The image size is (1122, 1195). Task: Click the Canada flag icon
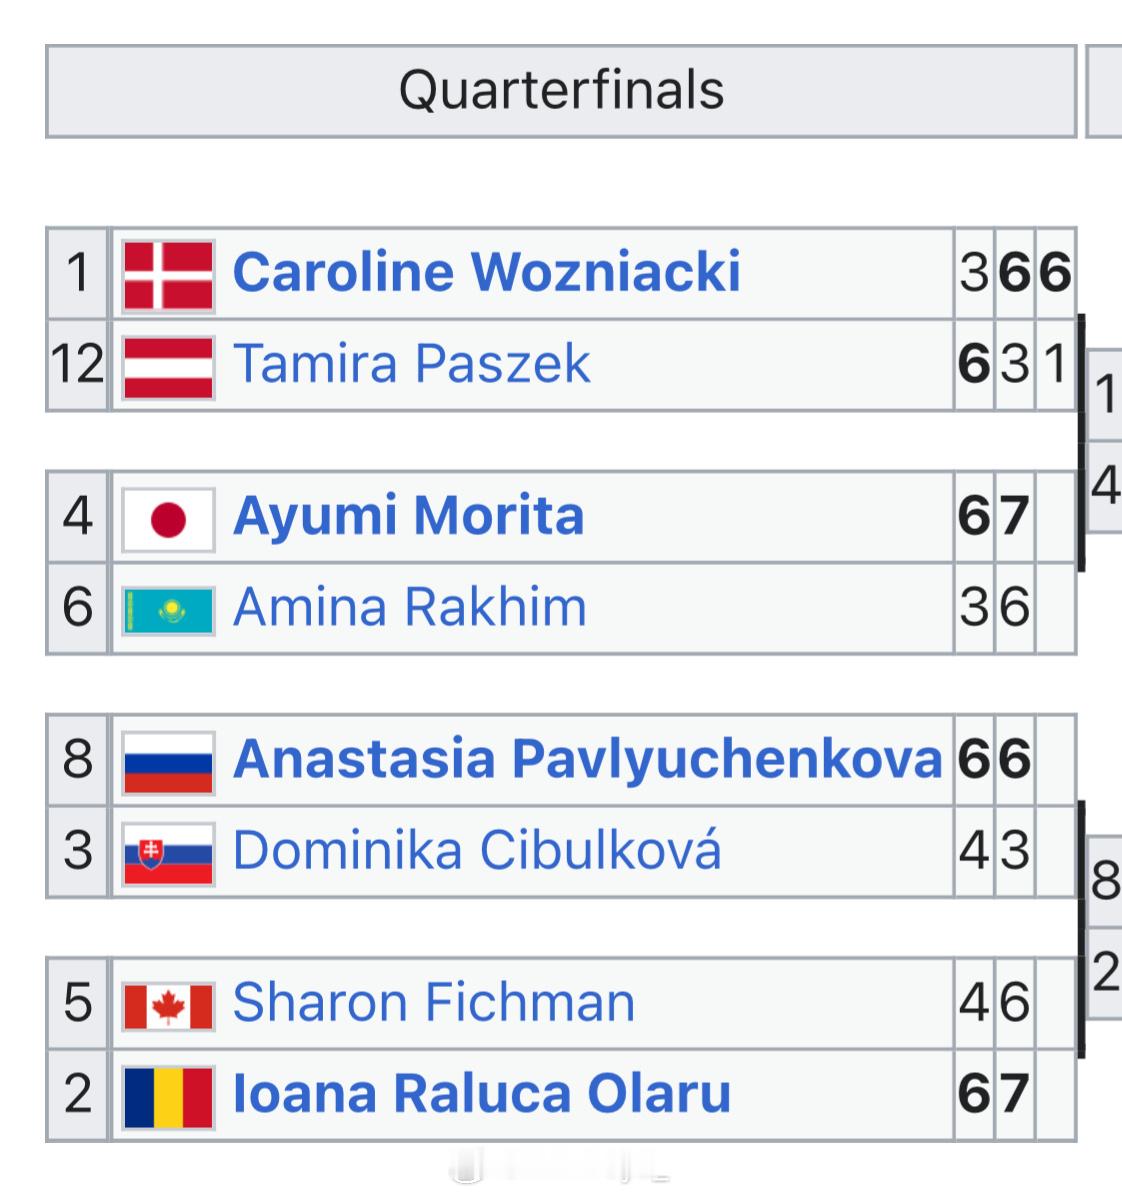(168, 1007)
